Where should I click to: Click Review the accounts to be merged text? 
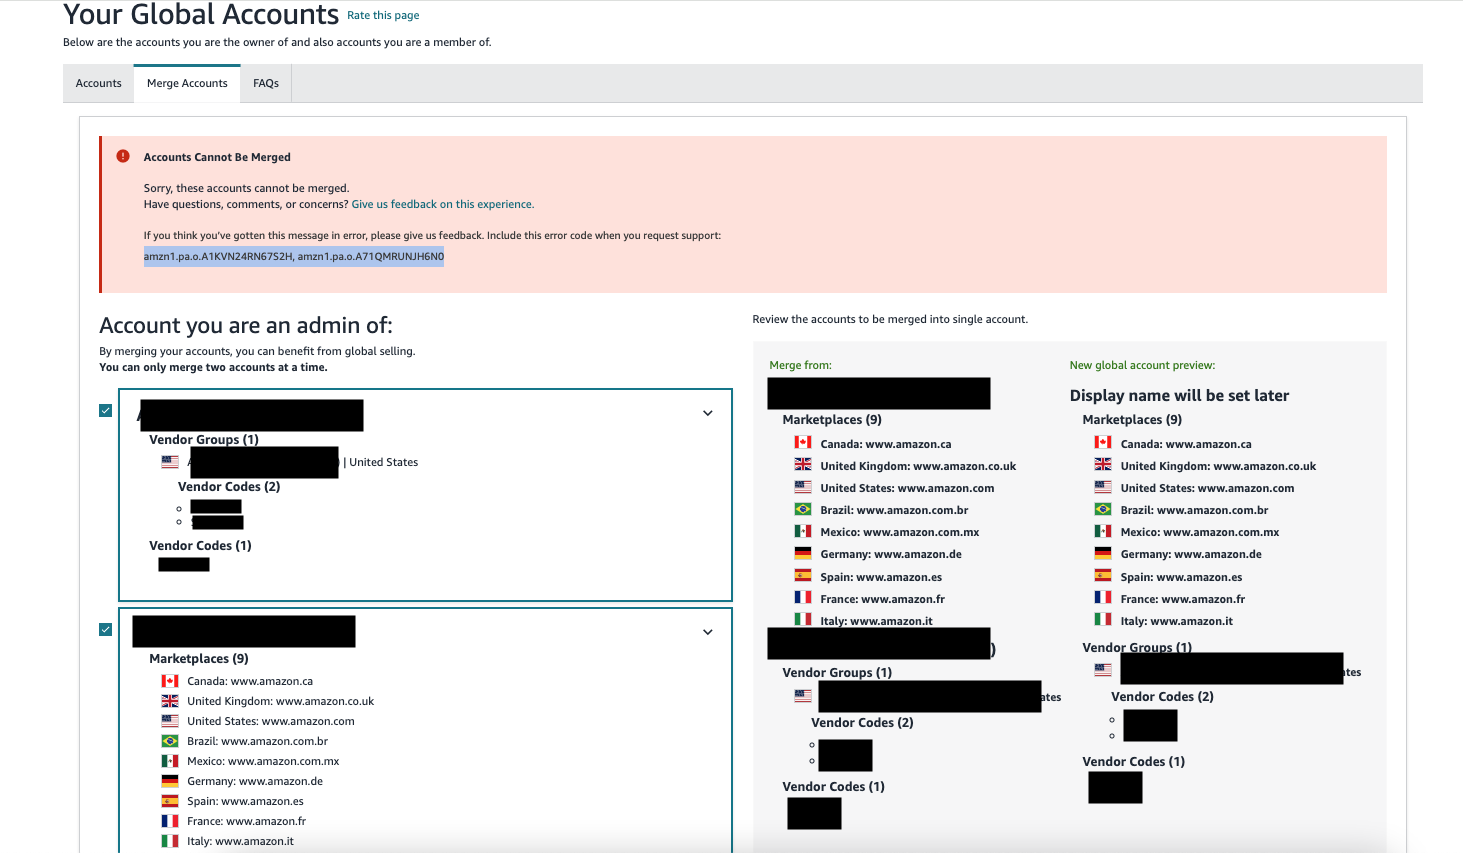pyautogui.click(x=890, y=319)
